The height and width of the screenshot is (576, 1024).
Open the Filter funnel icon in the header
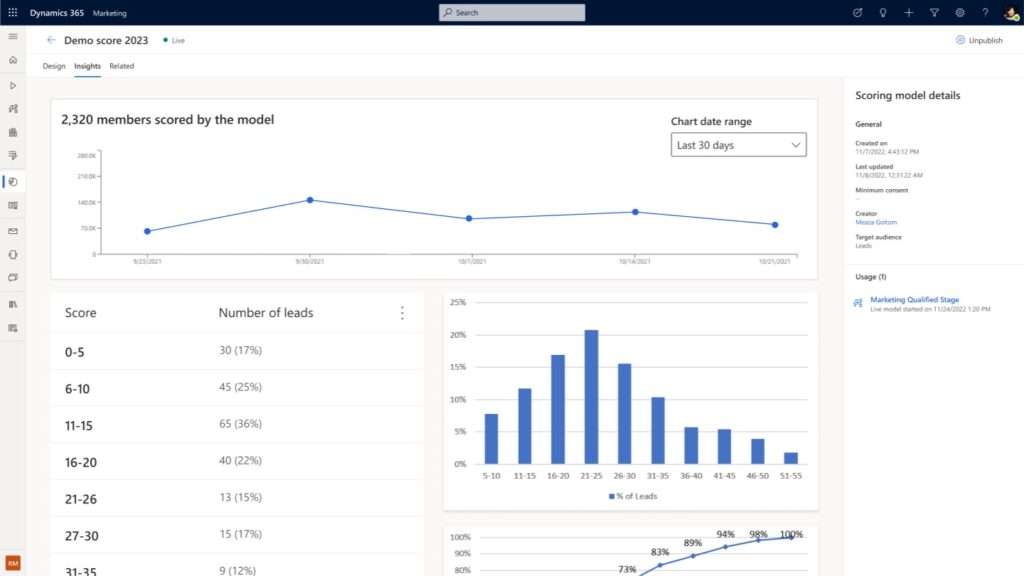coord(934,12)
